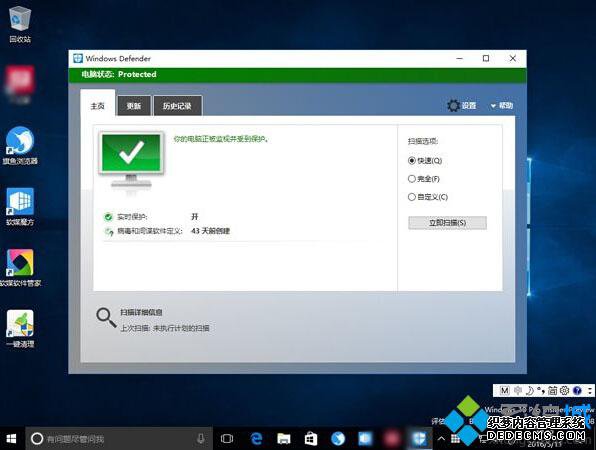
Task: Click the Cortana search box 有问题尽管问我
Action: [x=119, y=439]
